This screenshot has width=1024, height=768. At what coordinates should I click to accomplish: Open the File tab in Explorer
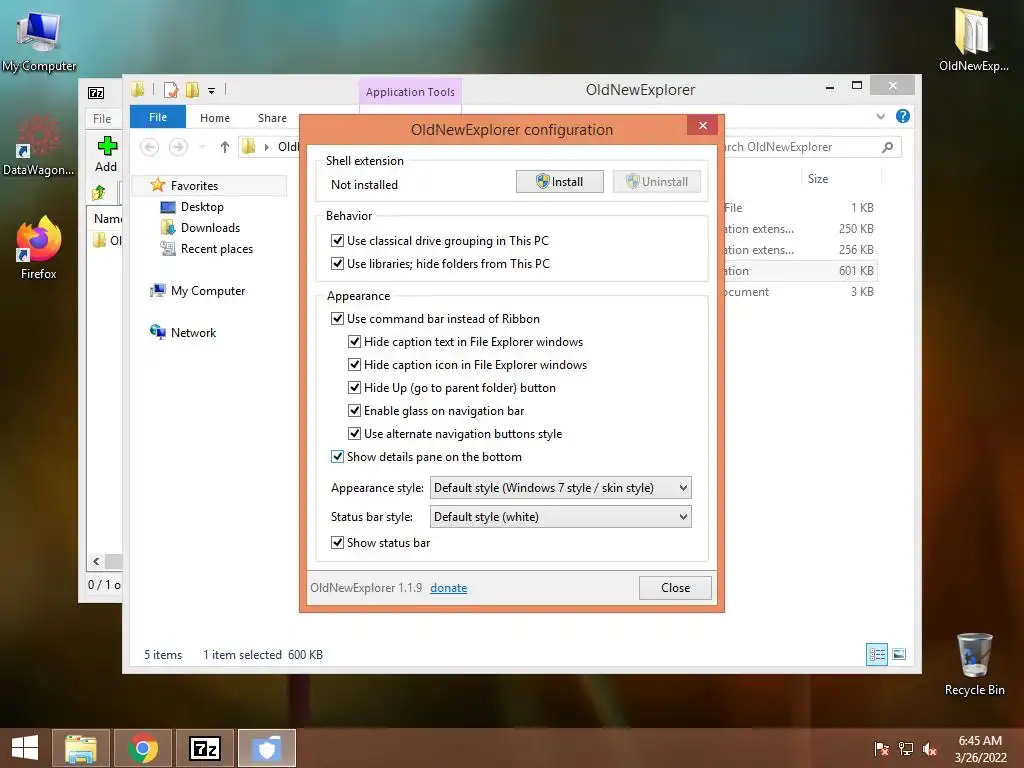click(x=158, y=117)
